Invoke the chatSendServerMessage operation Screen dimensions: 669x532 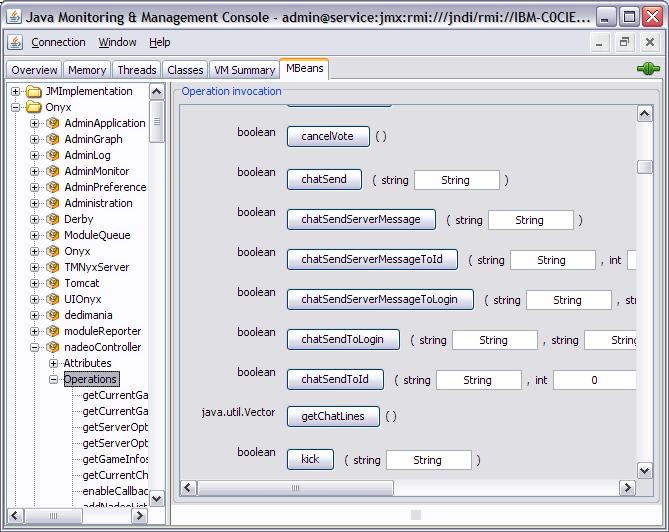[x=361, y=219]
